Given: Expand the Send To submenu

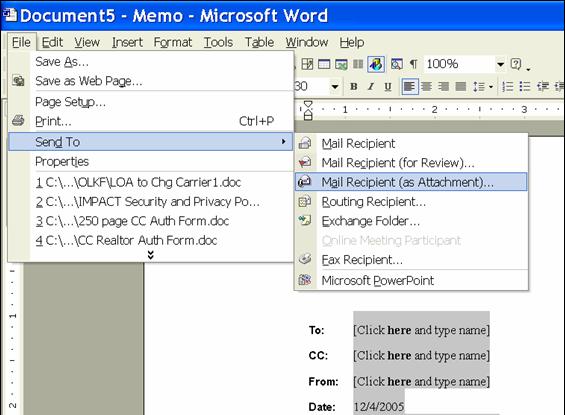Looking at the screenshot, I should [151, 142].
